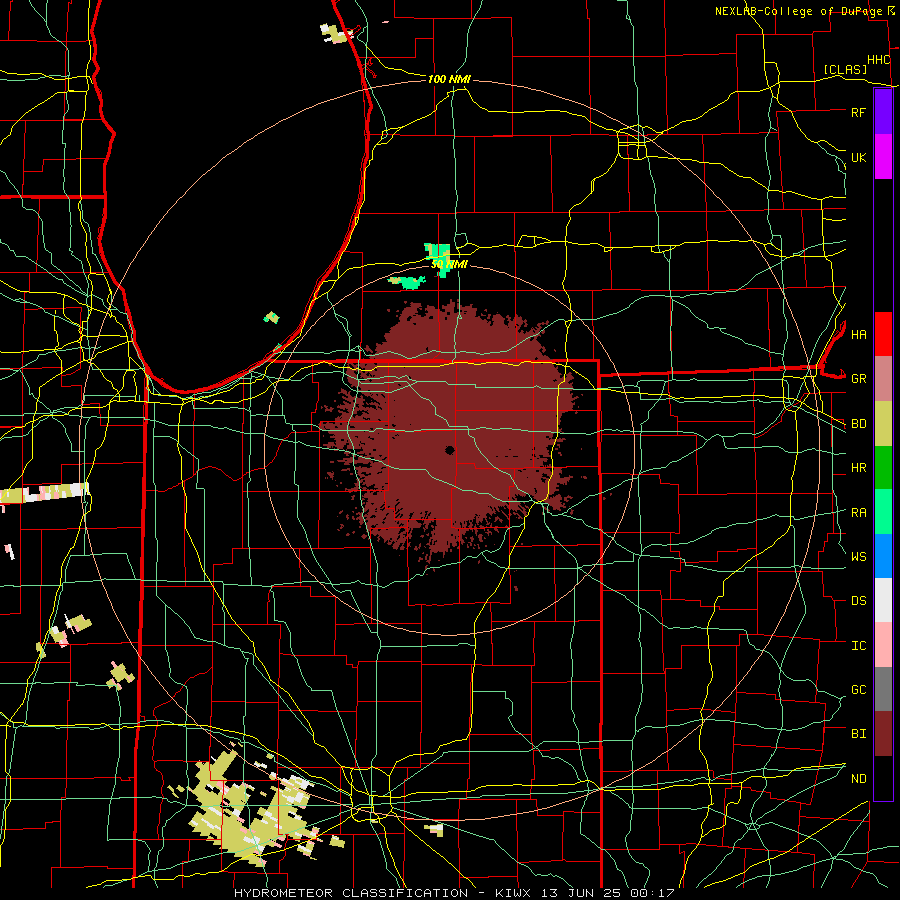Click the 'RF' legend label
The height and width of the screenshot is (900, 900).
[x=858, y=112]
